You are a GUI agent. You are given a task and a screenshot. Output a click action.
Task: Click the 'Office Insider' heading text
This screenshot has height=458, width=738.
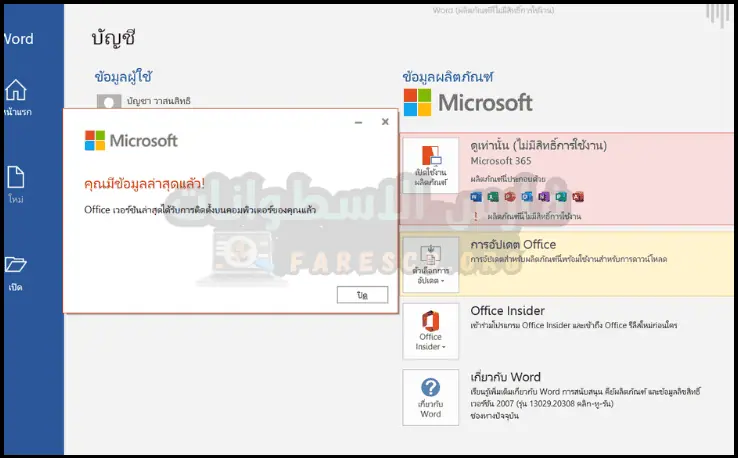(507, 311)
